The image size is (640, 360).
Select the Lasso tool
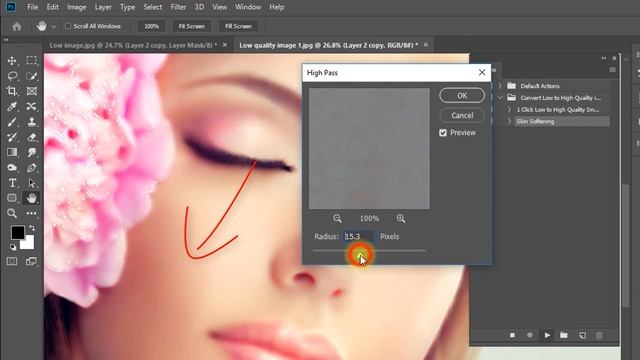12,76
